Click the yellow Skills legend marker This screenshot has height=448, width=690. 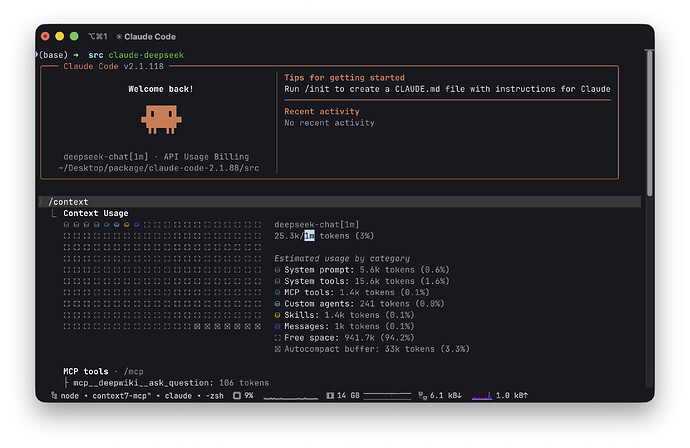click(x=277, y=315)
